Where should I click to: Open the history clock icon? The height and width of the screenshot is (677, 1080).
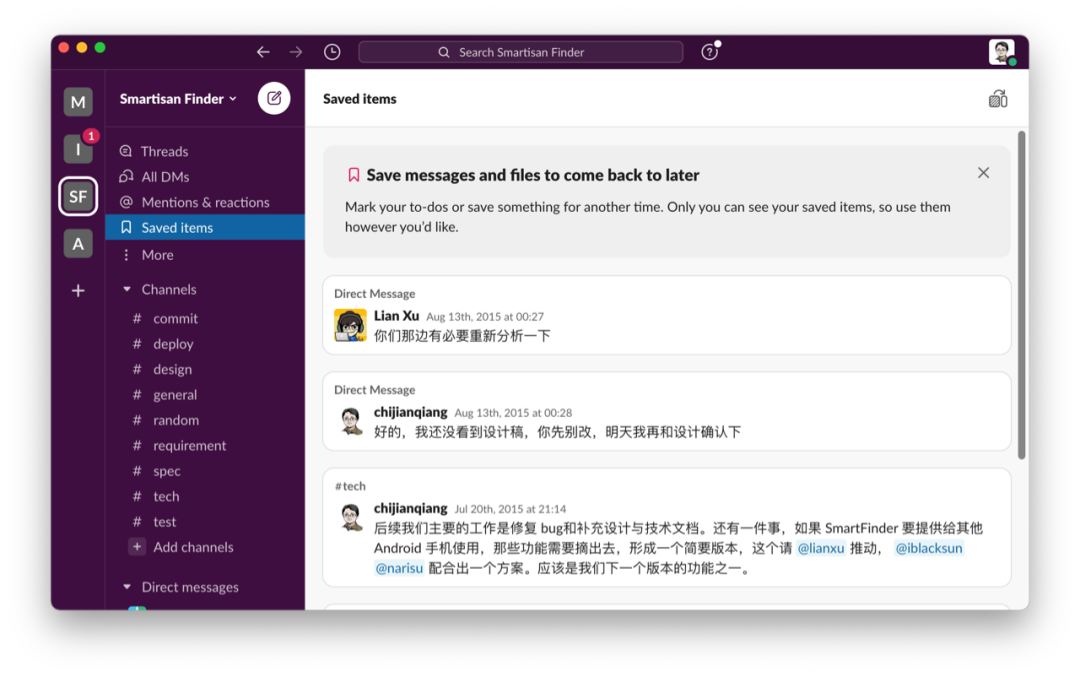(332, 52)
